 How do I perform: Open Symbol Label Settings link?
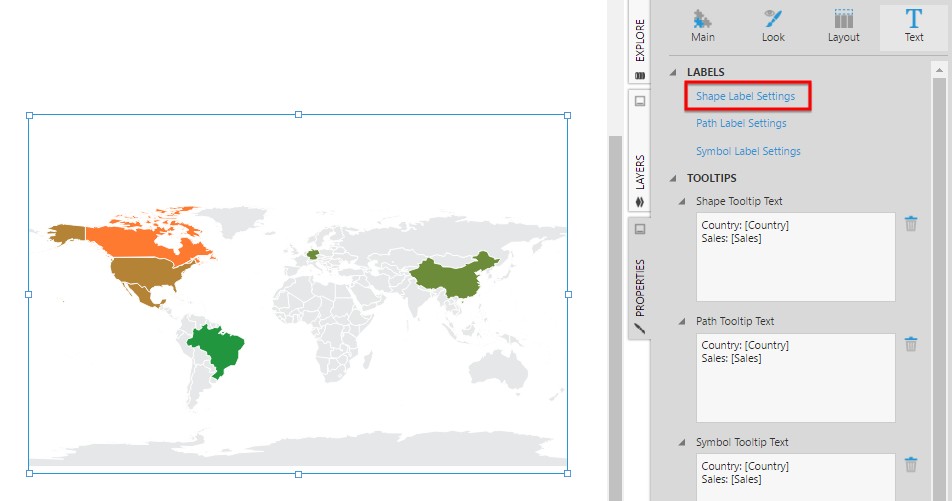point(748,152)
